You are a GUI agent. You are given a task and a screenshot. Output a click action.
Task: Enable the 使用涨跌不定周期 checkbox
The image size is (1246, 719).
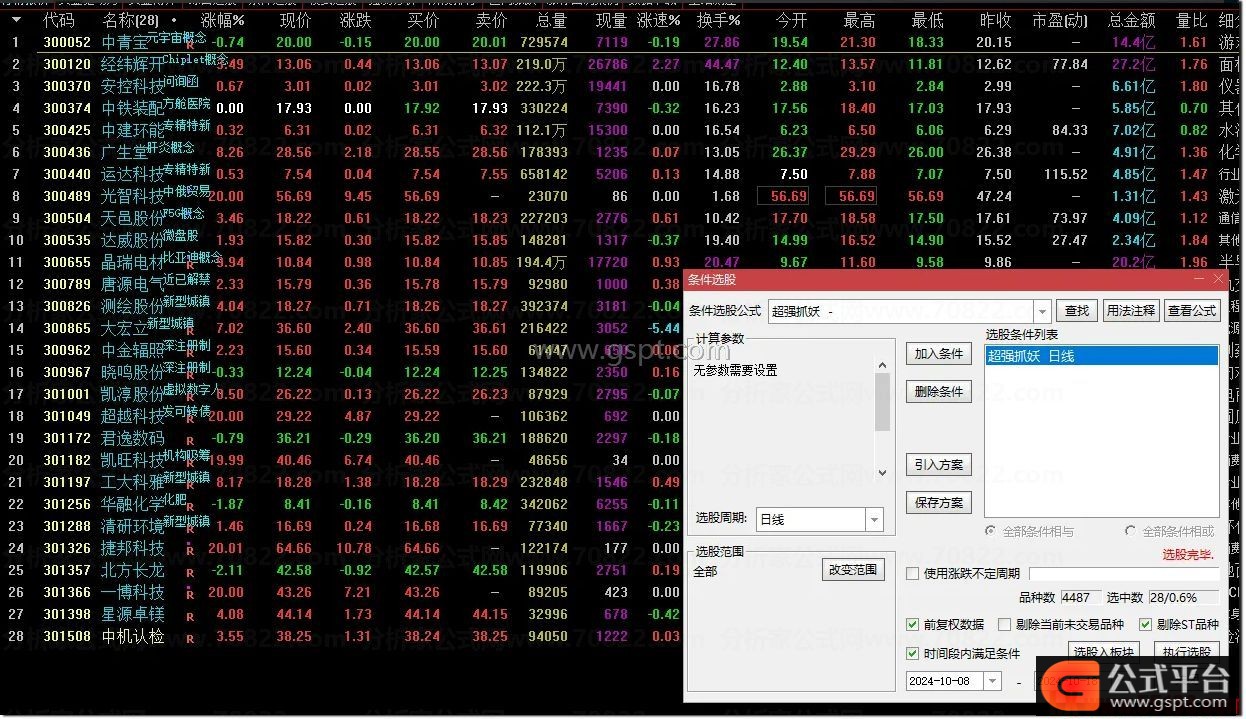(912, 573)
